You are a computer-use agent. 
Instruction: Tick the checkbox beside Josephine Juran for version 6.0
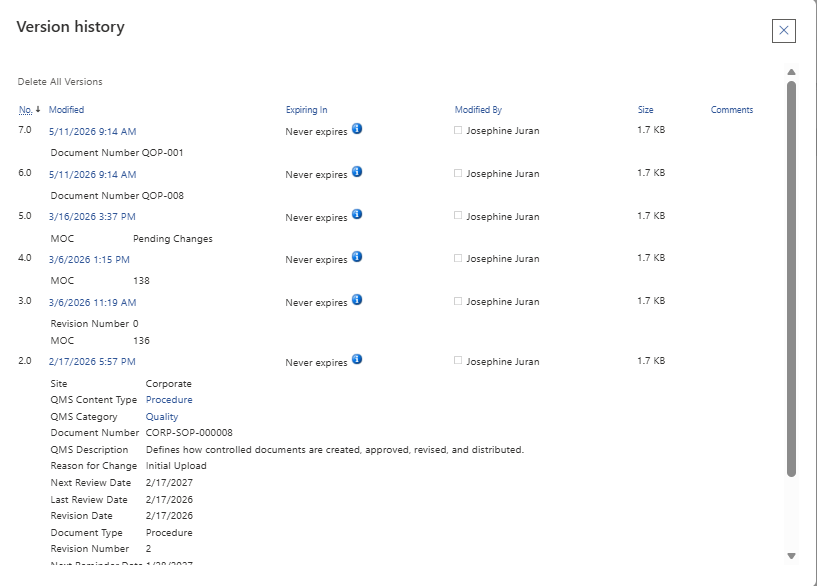click(458, 173)
